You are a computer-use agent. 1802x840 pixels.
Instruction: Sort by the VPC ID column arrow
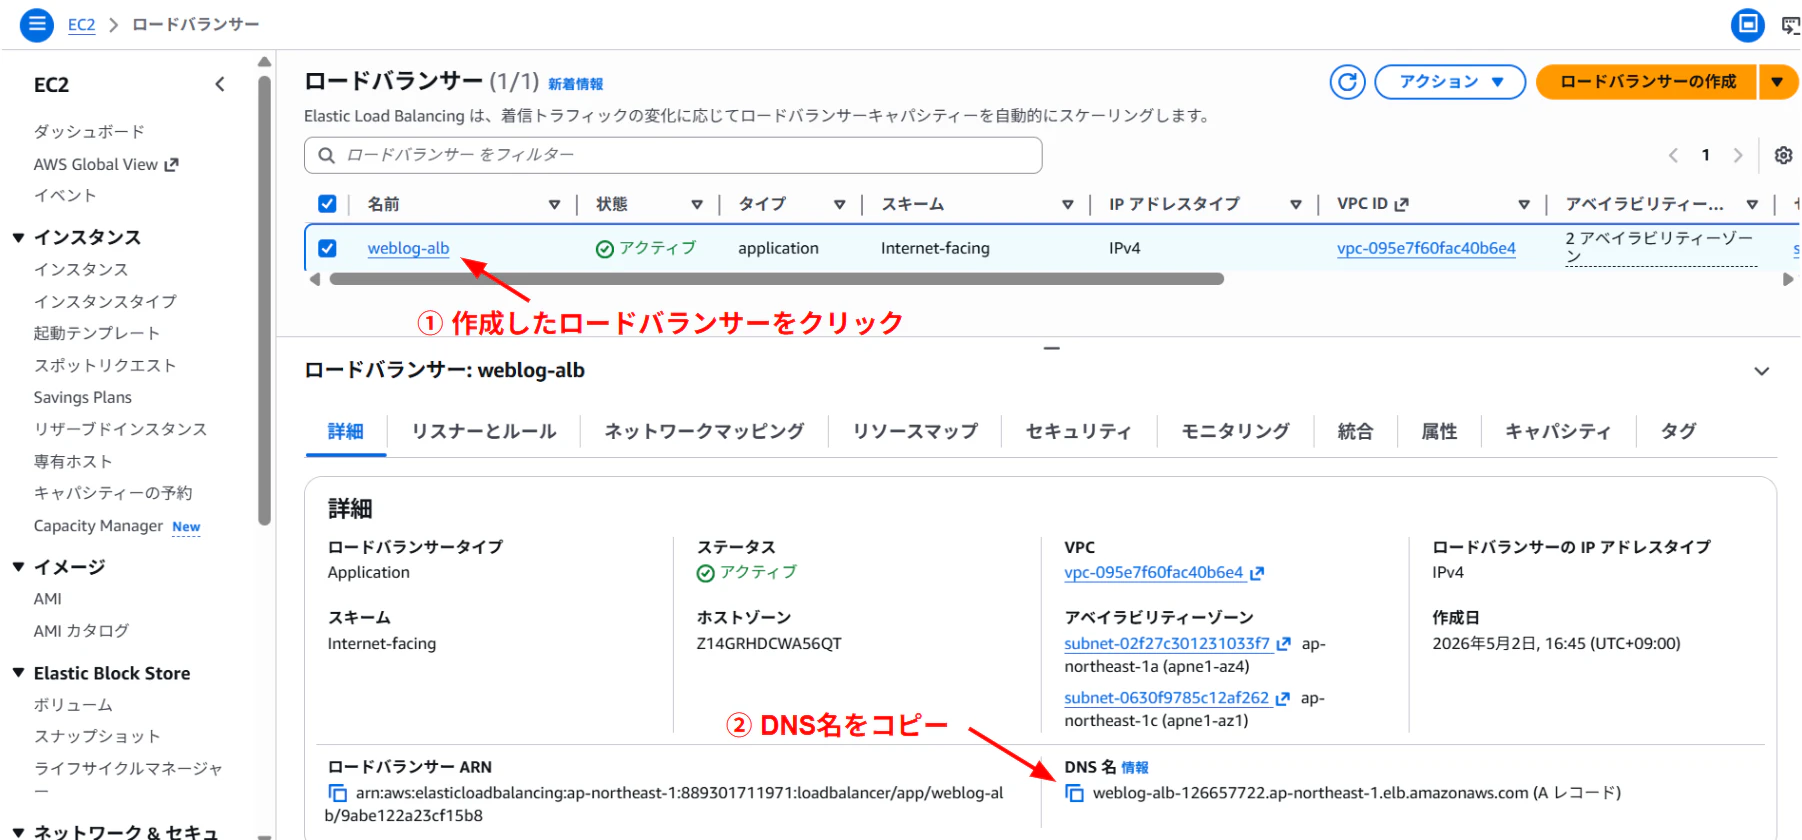pyautogui.click(x=1524, y=204)
